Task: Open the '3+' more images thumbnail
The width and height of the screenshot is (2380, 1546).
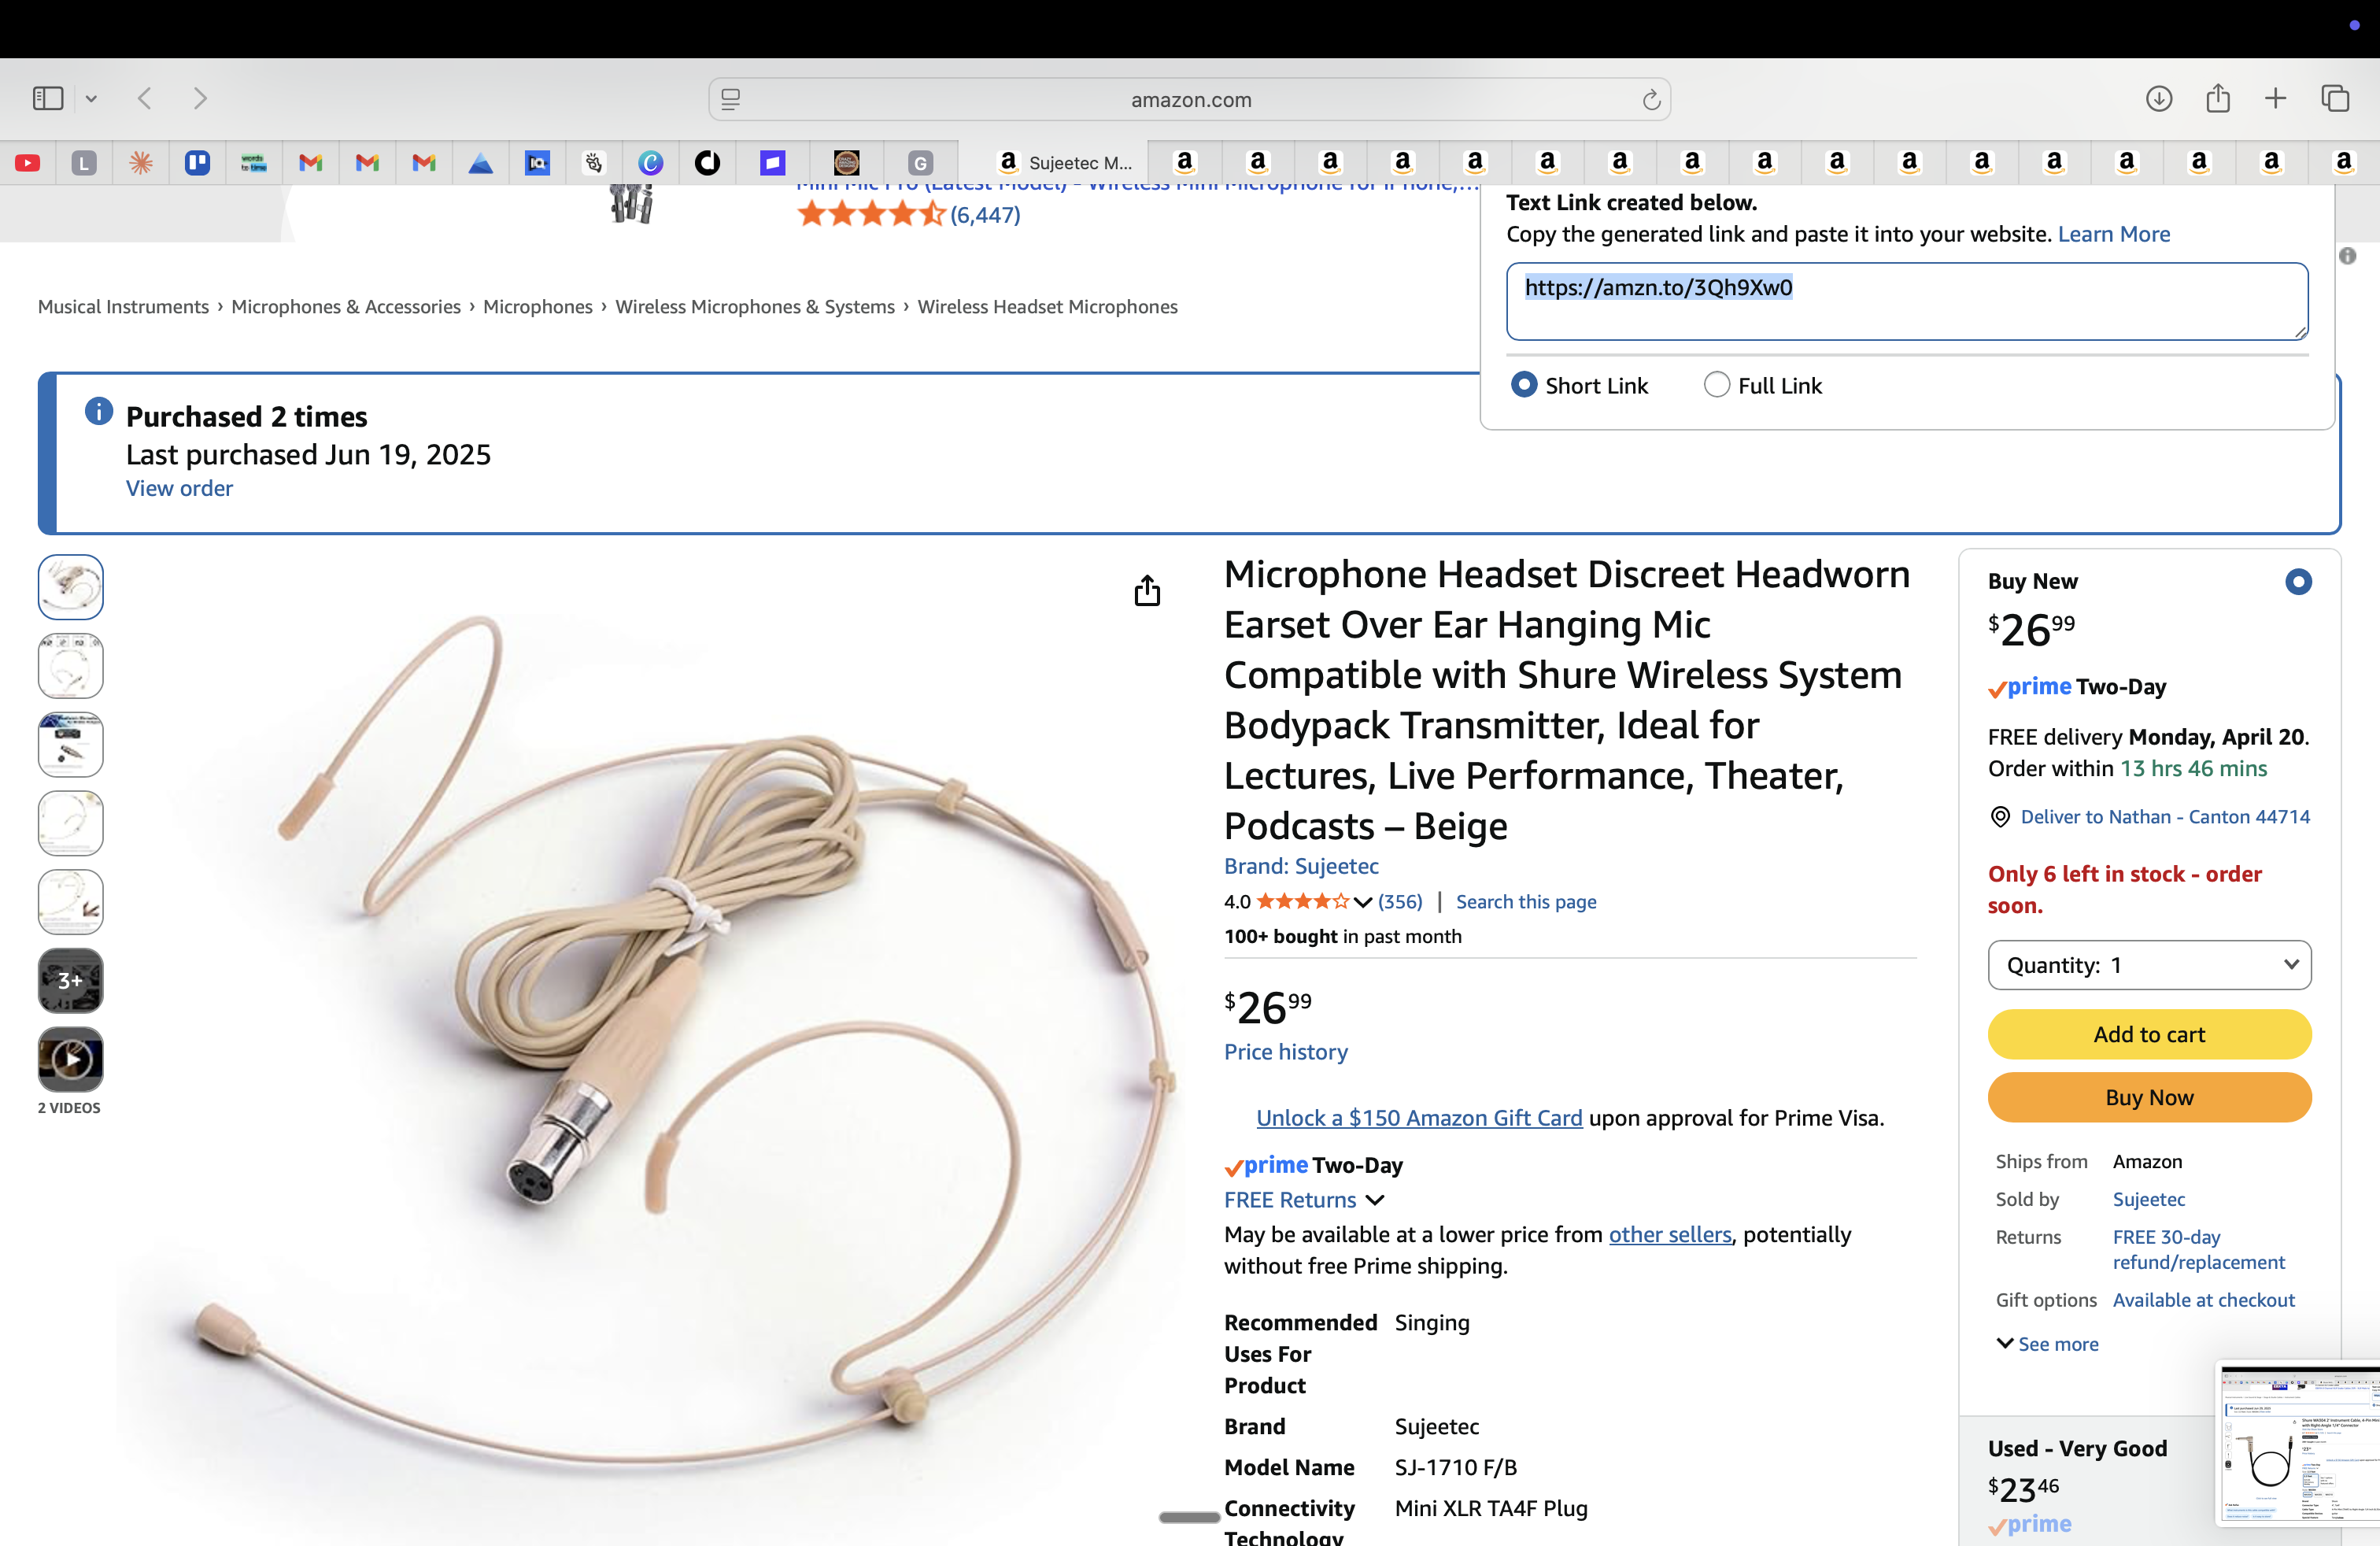Action: point(70,980)
